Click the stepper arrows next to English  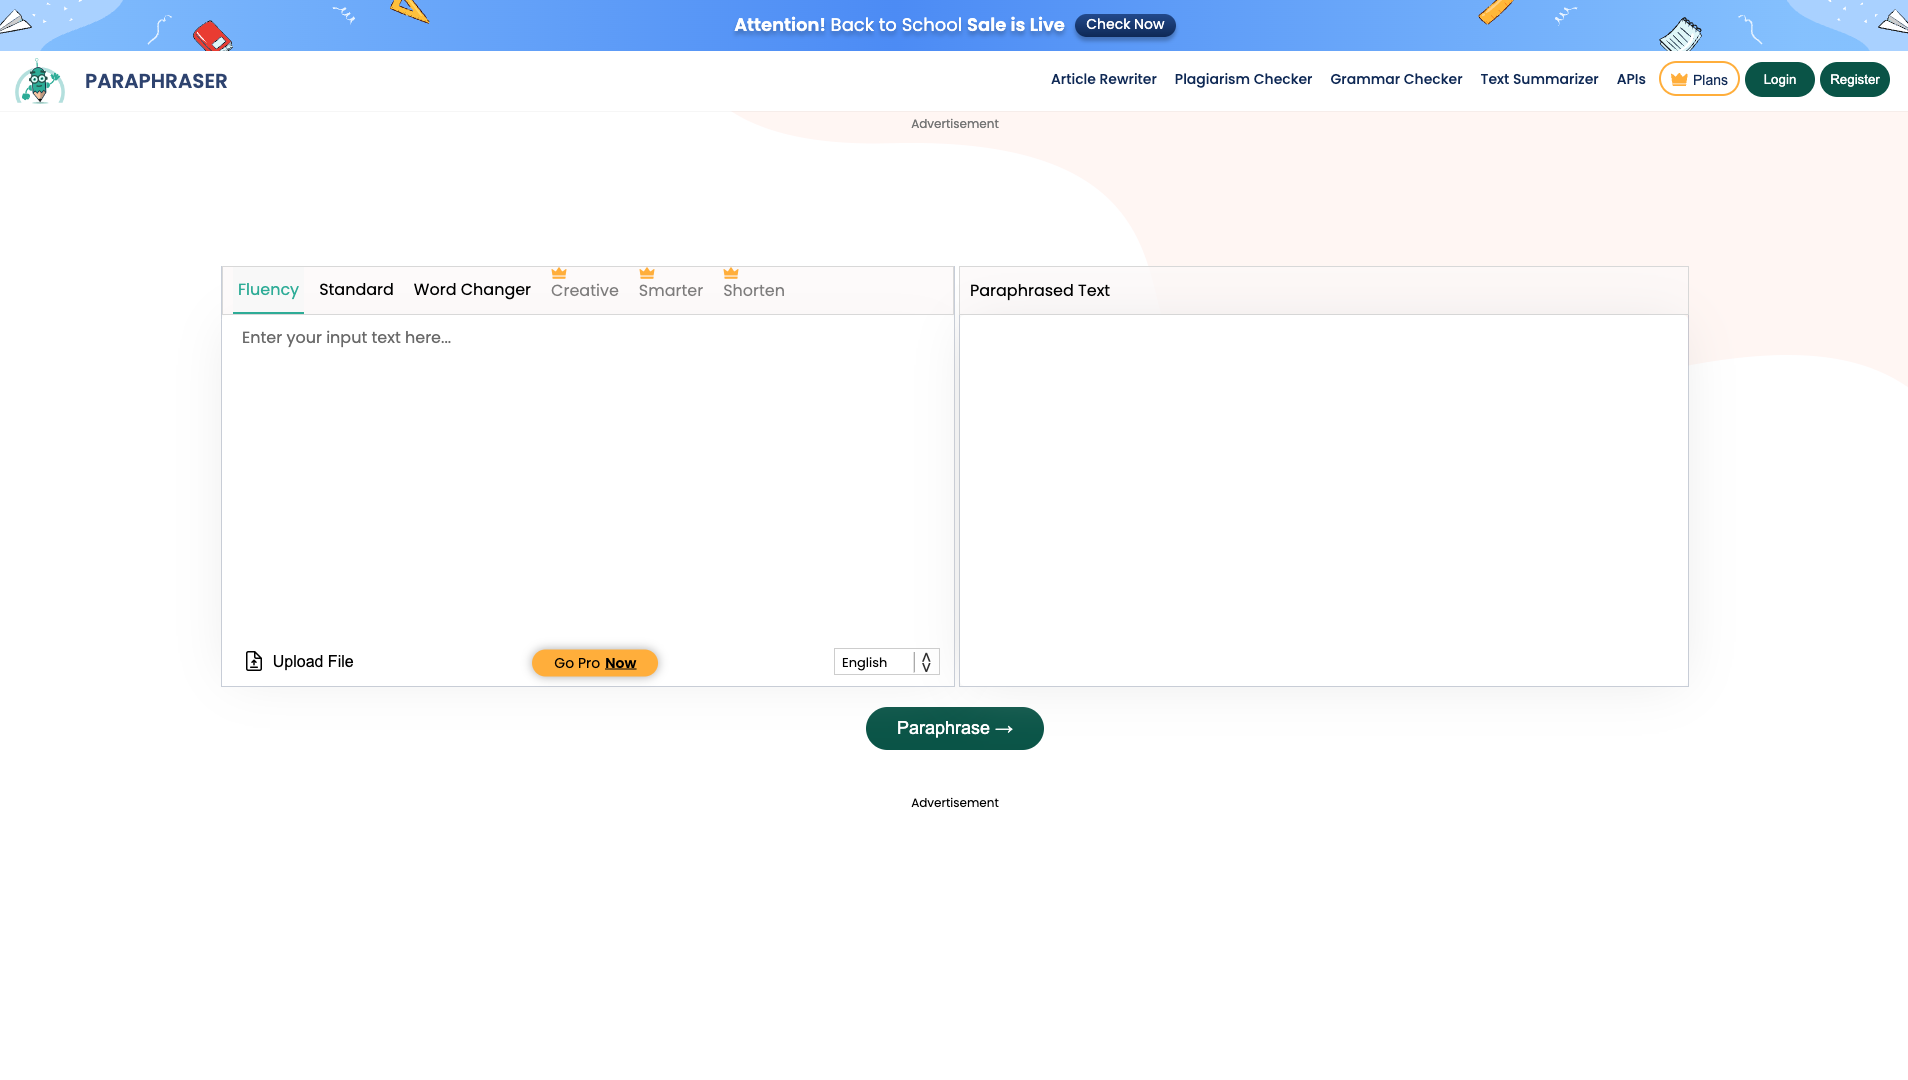pos(925,661)
